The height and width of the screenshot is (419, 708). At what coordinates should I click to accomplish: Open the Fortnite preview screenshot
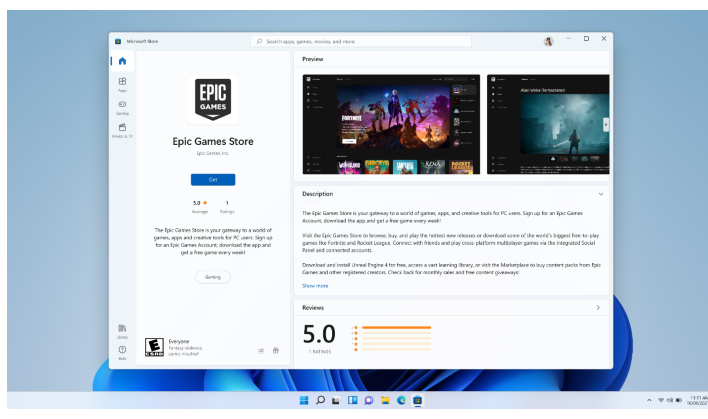(391, 124)
